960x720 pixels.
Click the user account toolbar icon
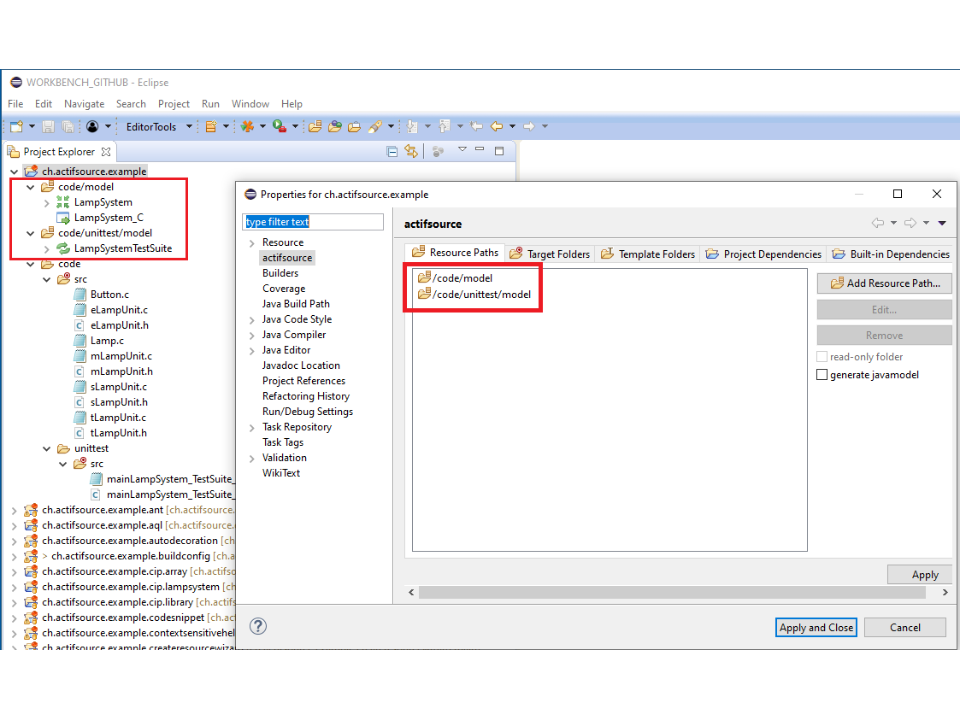pos(92,127)
